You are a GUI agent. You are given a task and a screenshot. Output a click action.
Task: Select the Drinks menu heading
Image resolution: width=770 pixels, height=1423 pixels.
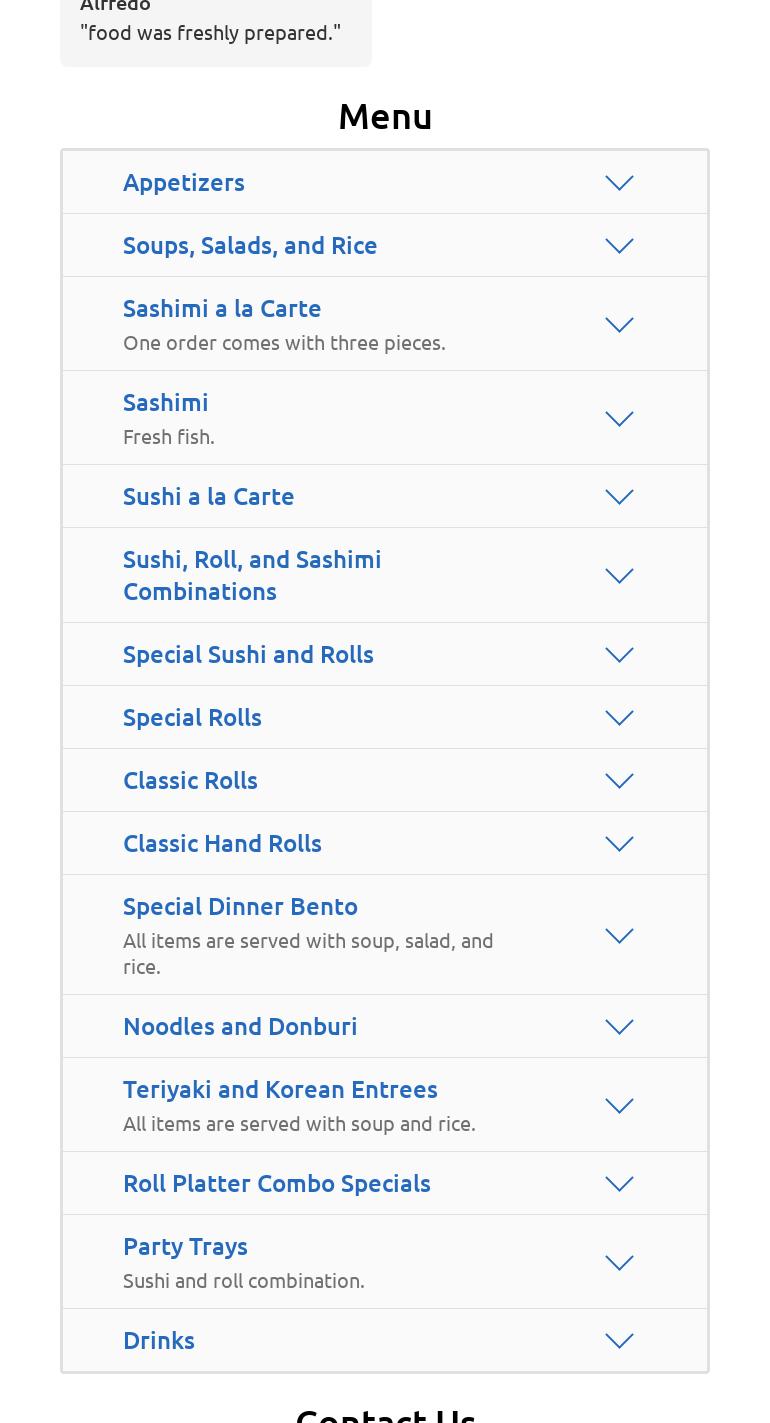[159, 1340]
